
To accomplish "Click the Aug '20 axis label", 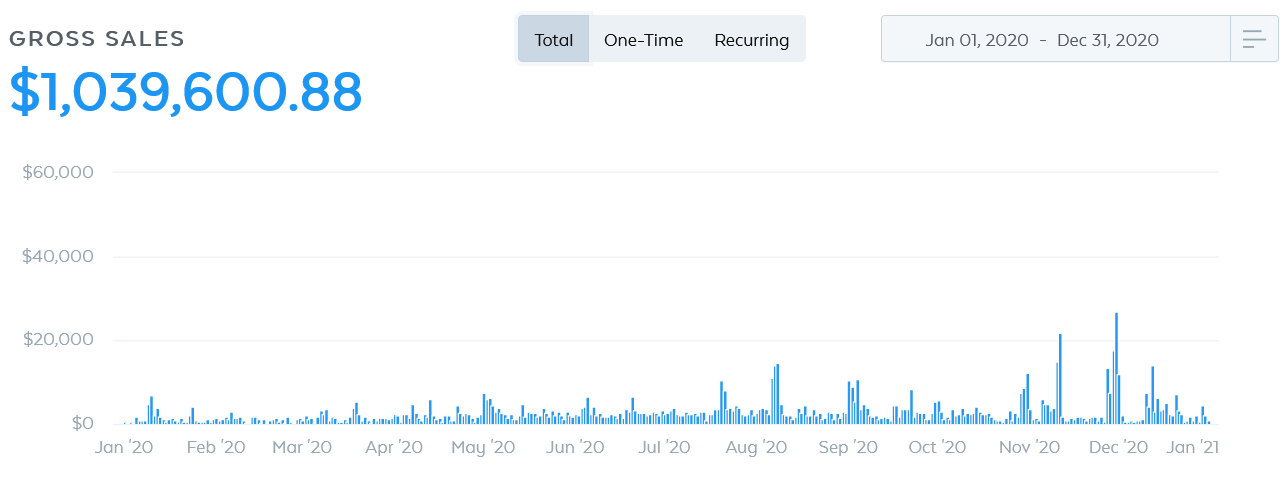I will point(756,447).
